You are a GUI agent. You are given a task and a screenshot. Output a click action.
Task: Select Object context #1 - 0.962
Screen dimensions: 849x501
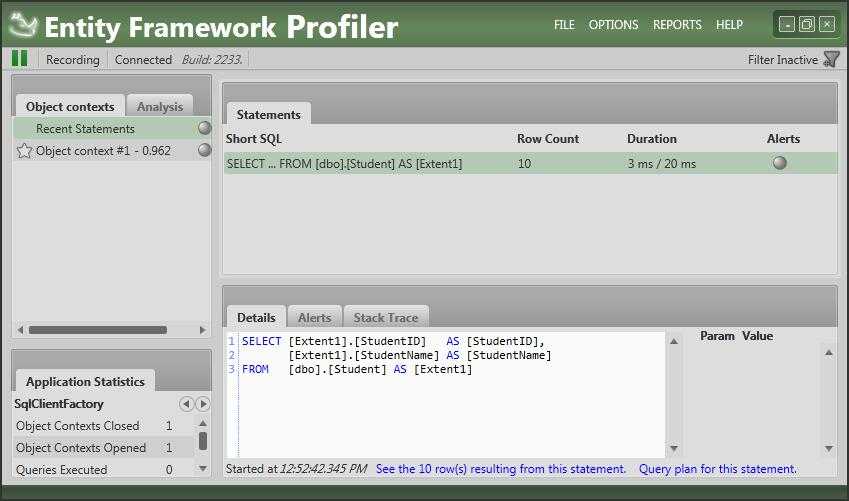[112, 151]
